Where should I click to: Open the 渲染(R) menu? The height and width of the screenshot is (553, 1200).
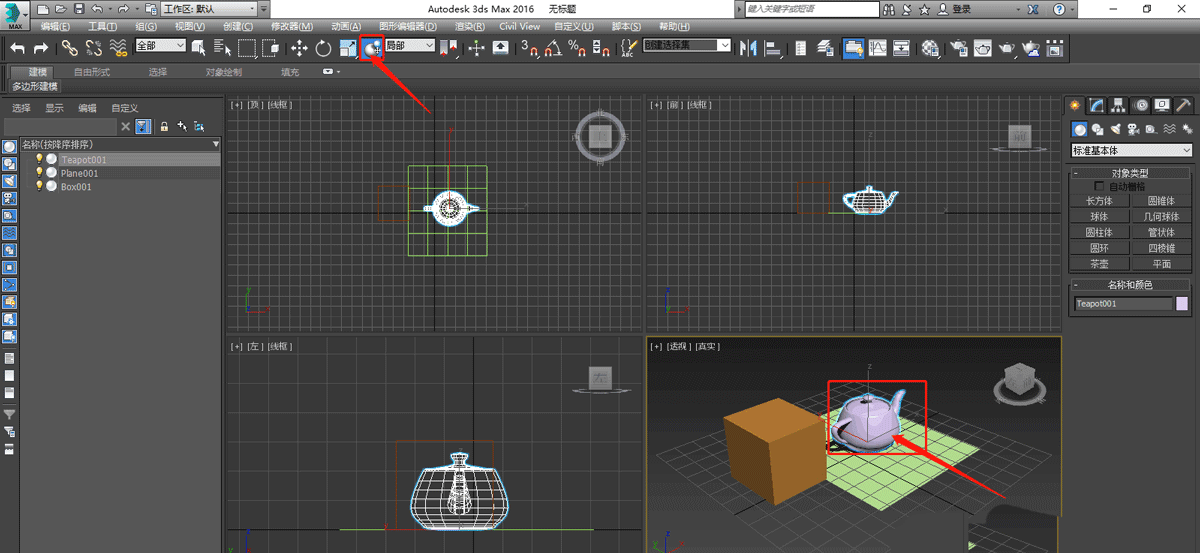coord(470,26)
